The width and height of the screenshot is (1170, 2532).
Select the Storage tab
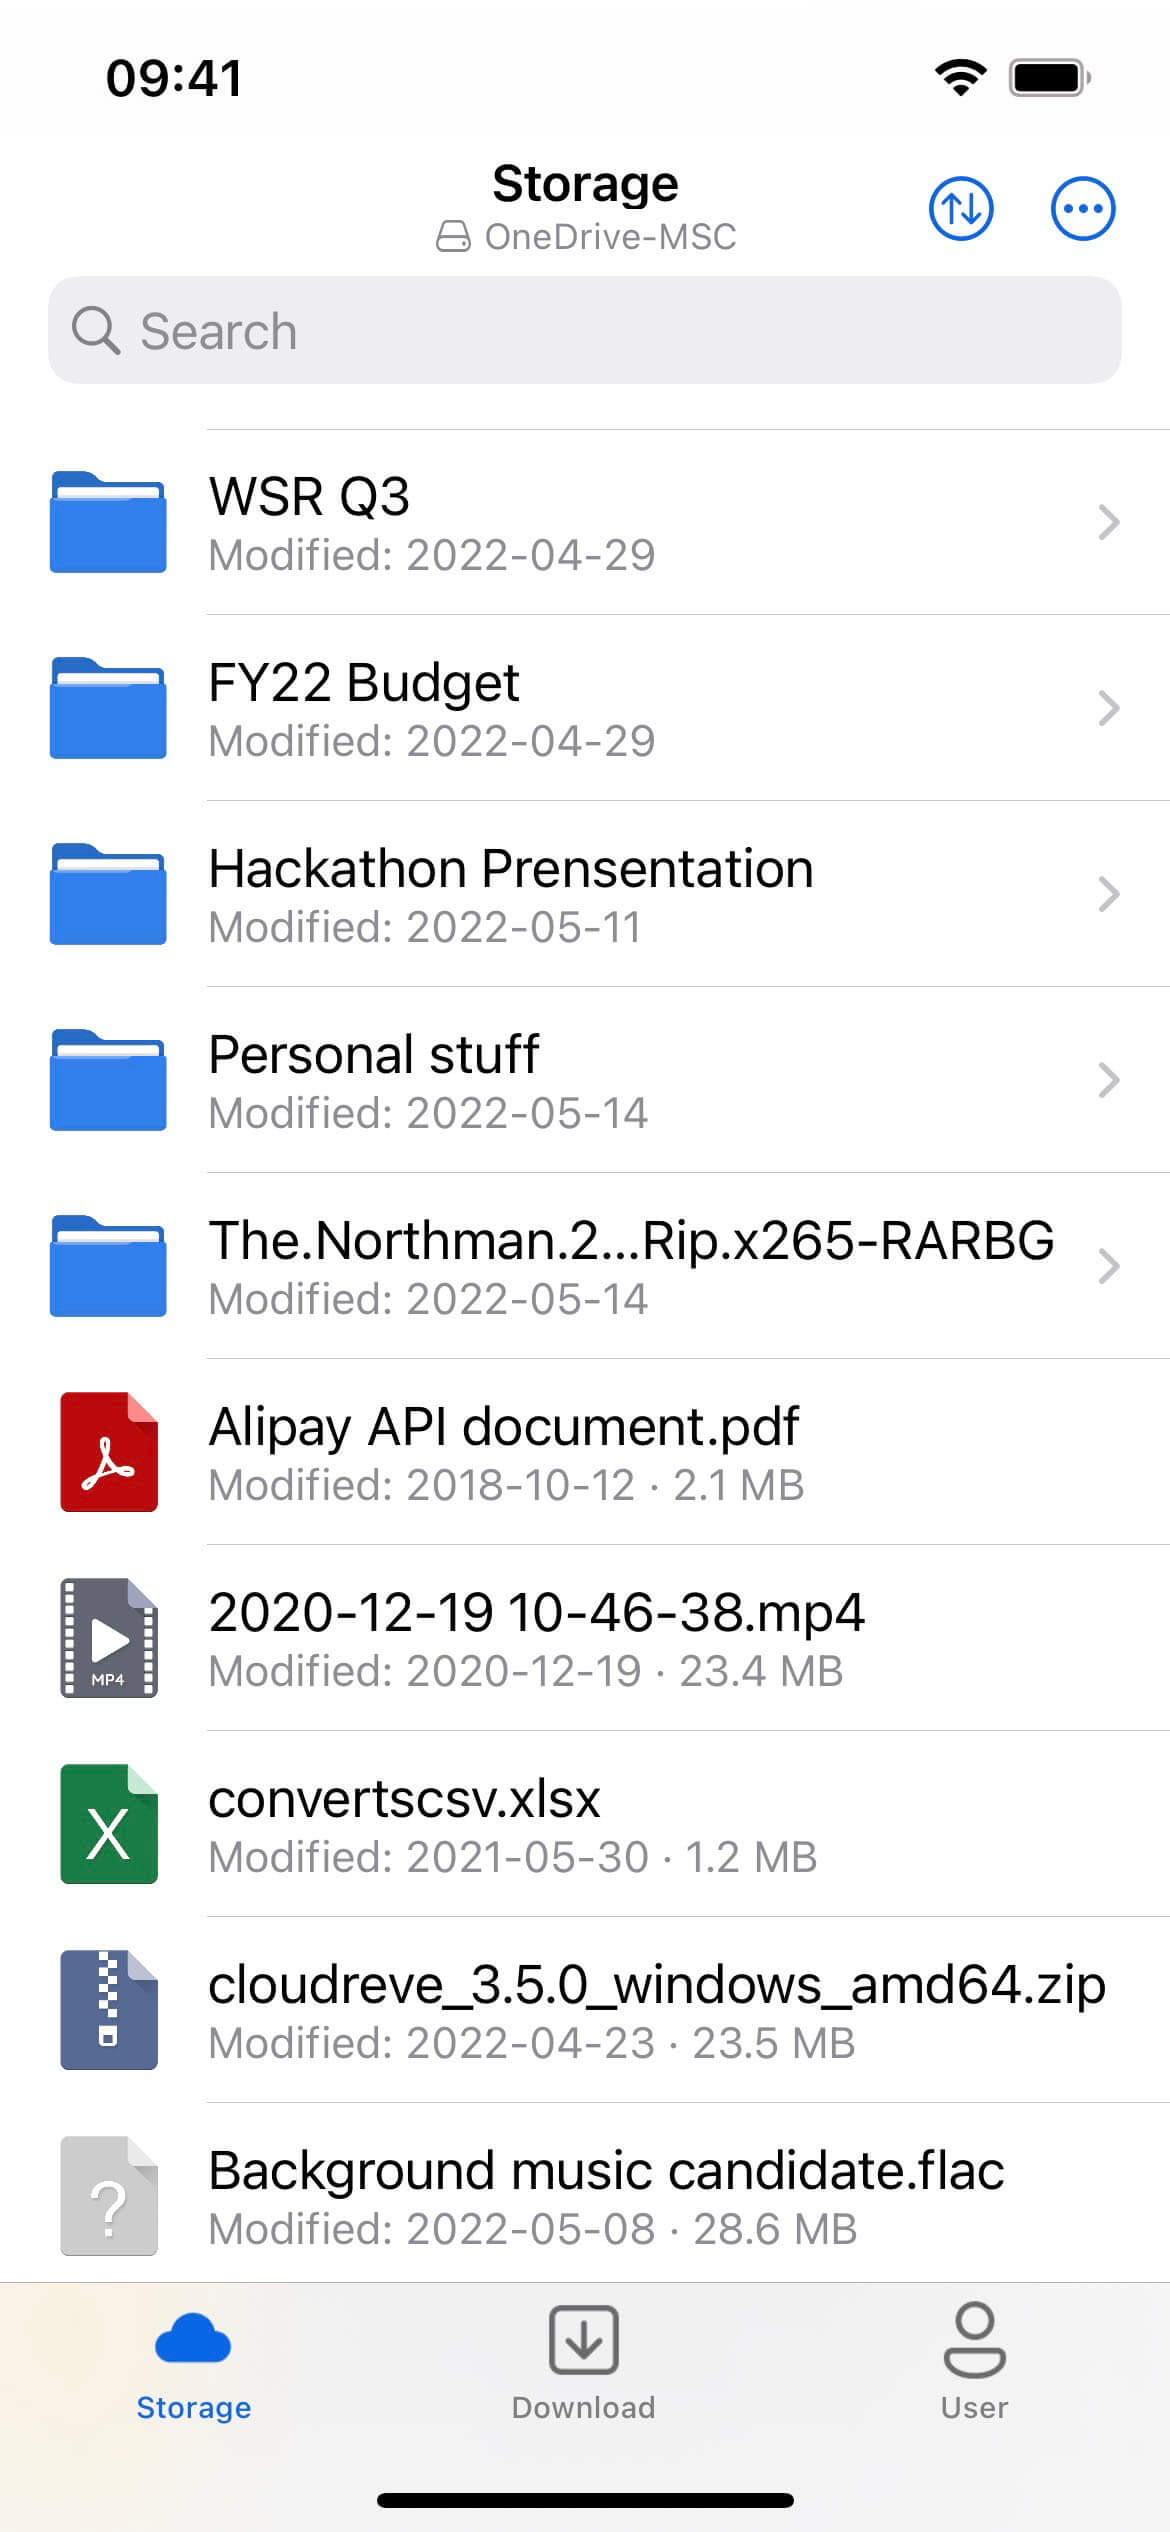(x=194, y=2362)
